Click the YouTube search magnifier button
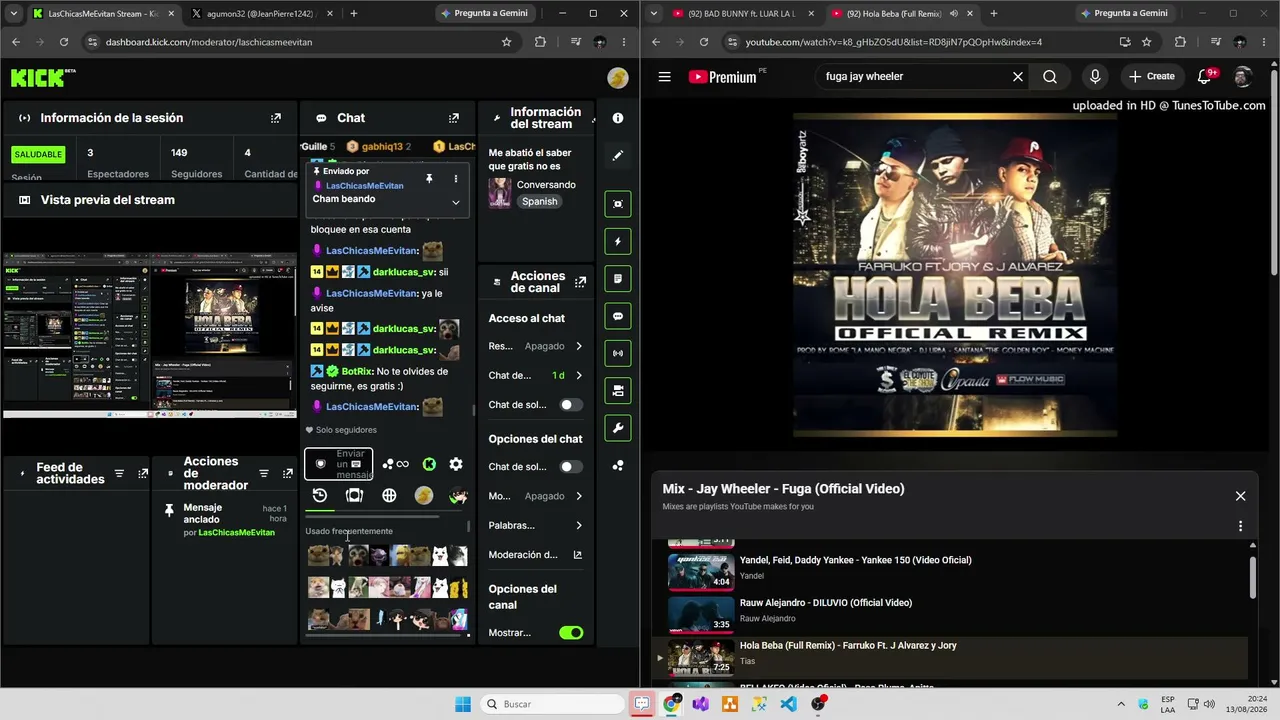This screenshot has height=720, width=1280. [x=1050, y=77]
